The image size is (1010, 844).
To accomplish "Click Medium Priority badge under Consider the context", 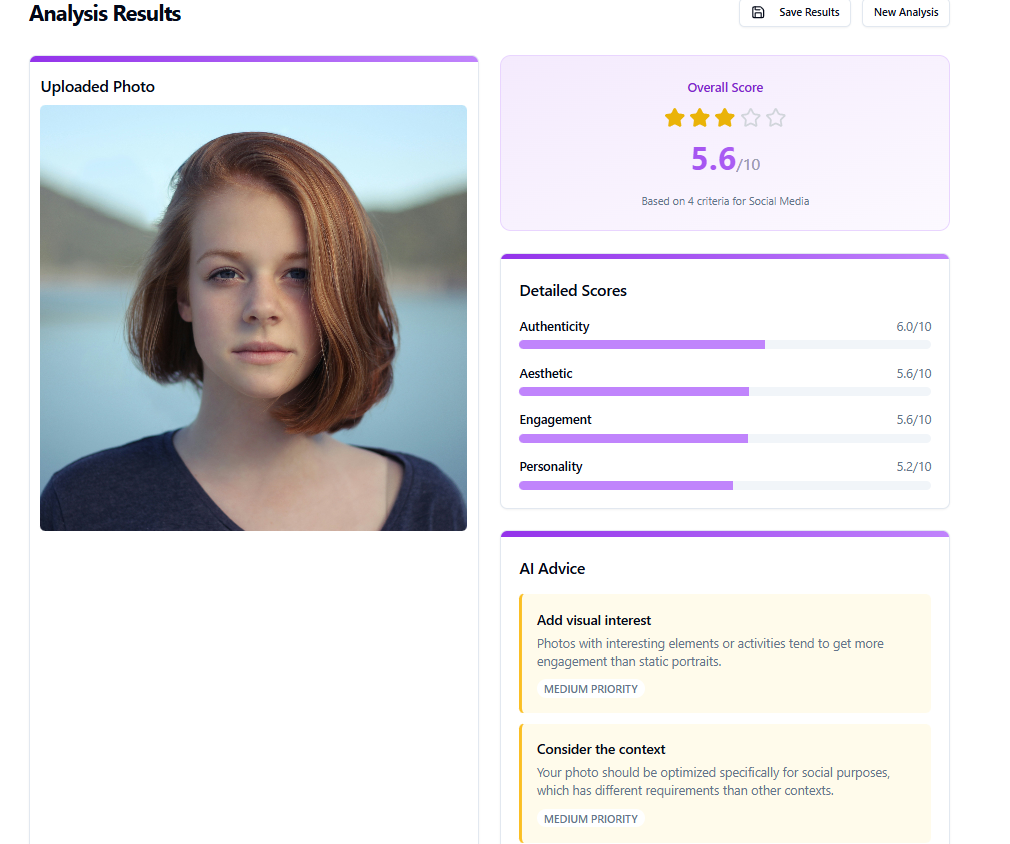I will coord(591,819).
